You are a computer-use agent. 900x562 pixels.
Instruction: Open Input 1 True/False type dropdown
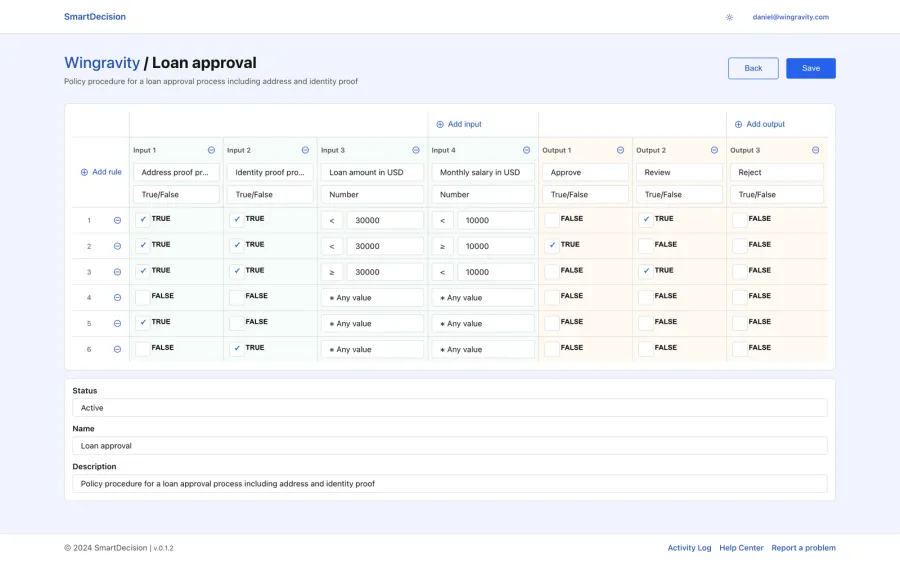tap(176, 195)
